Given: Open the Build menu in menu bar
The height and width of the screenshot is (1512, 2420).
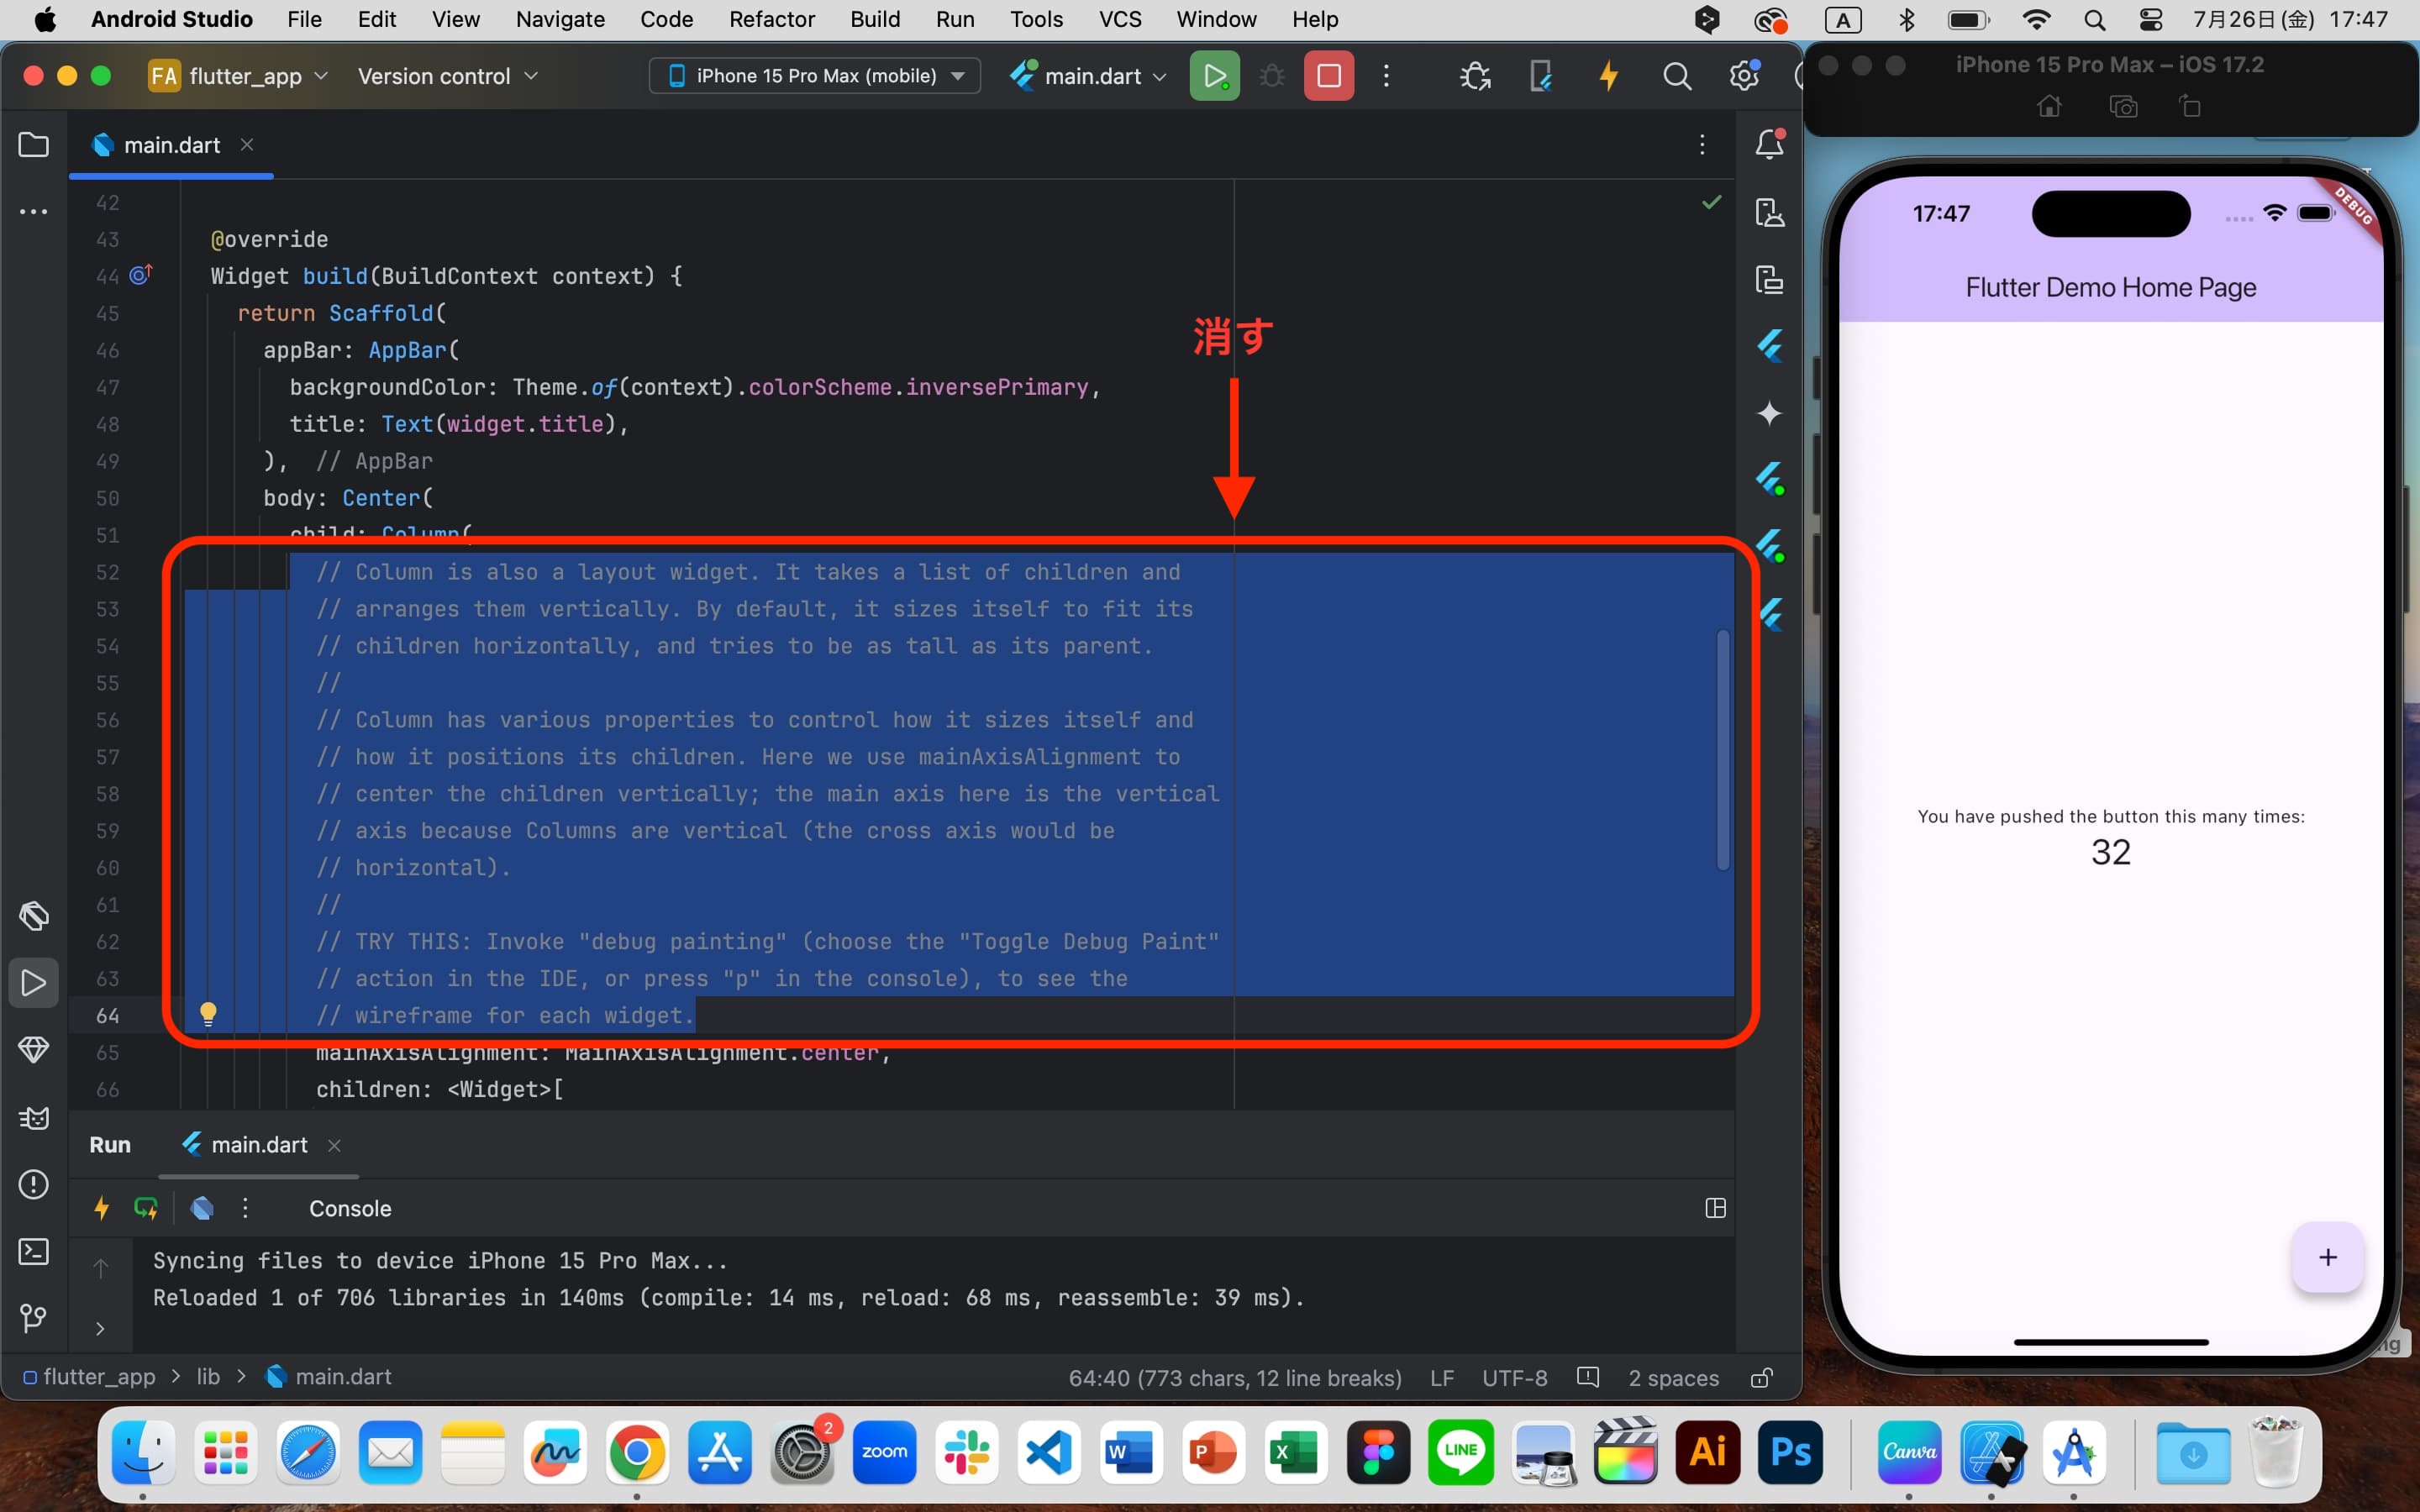Looking at the screenshot, I should pyautogui.click(x=873, y=19).
